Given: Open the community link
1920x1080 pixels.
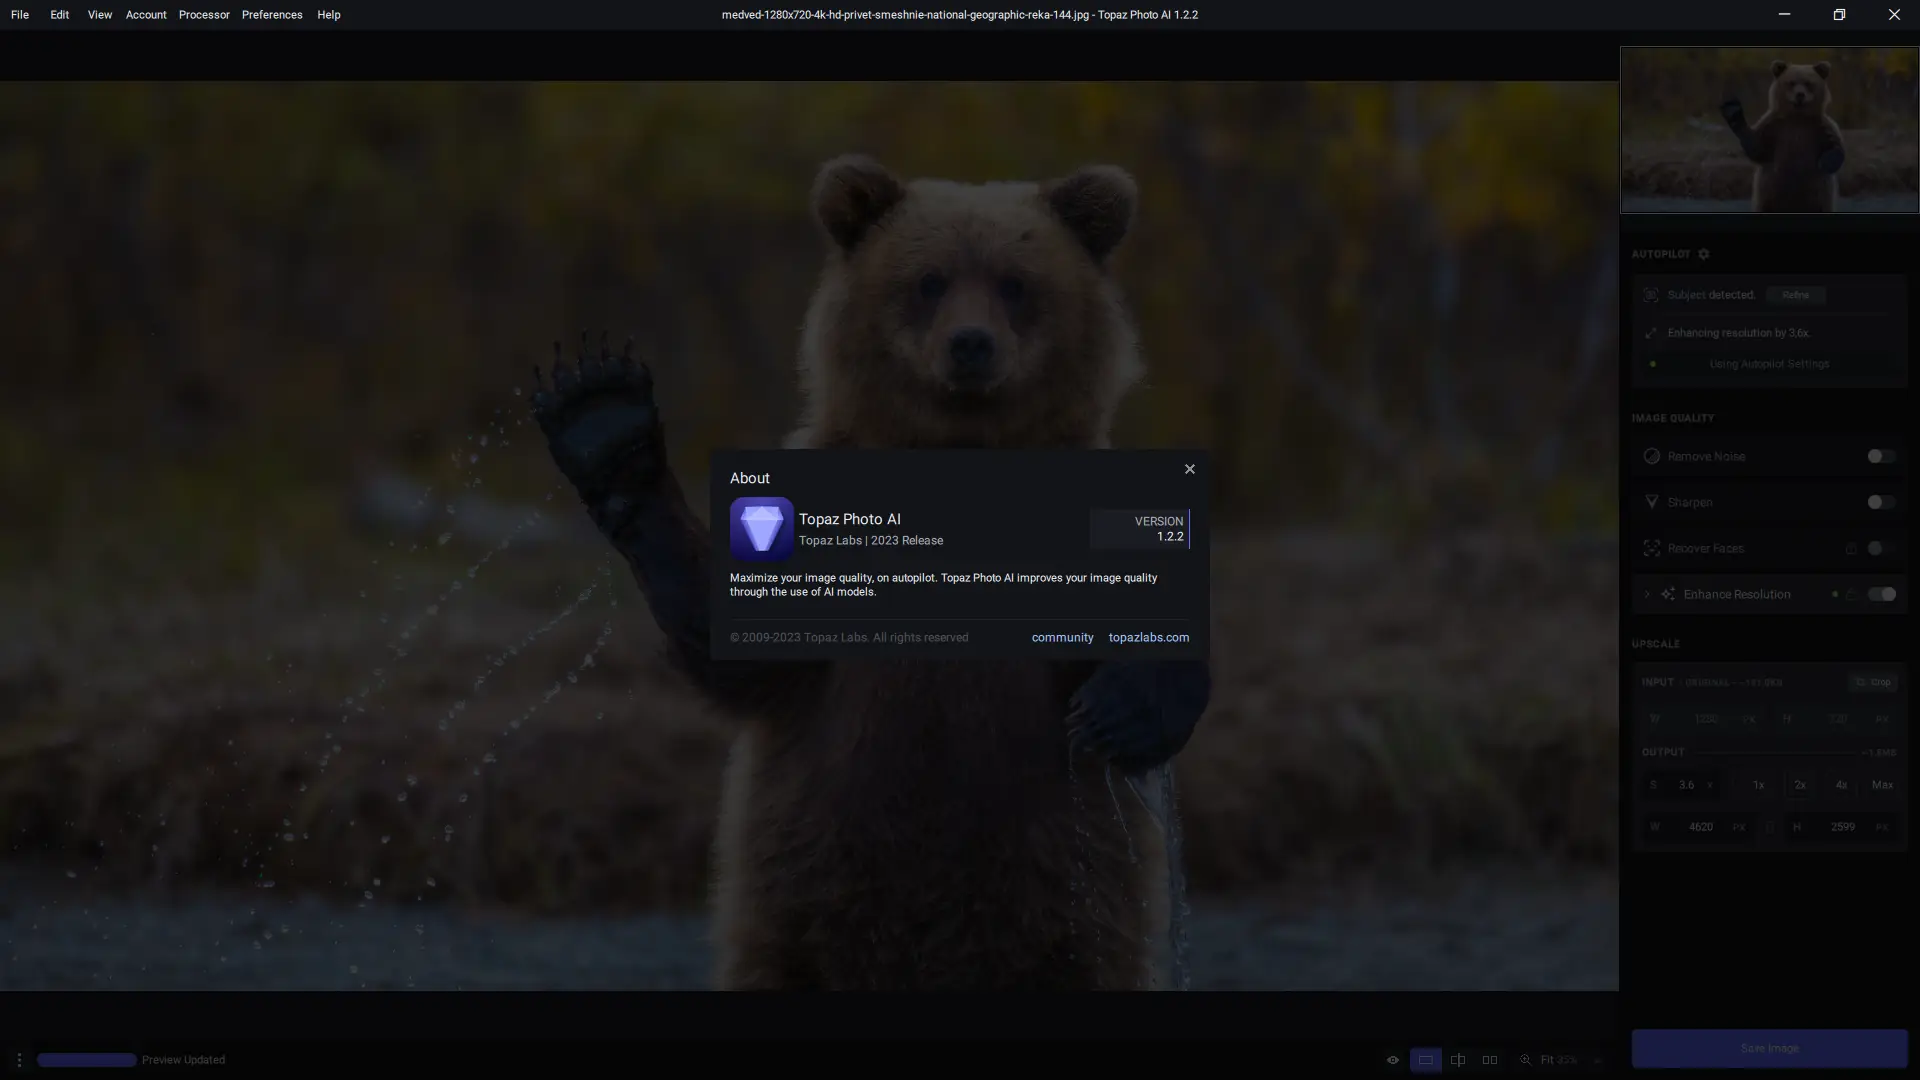Looking at the screenshot, I should click(x=1062, y=637).
